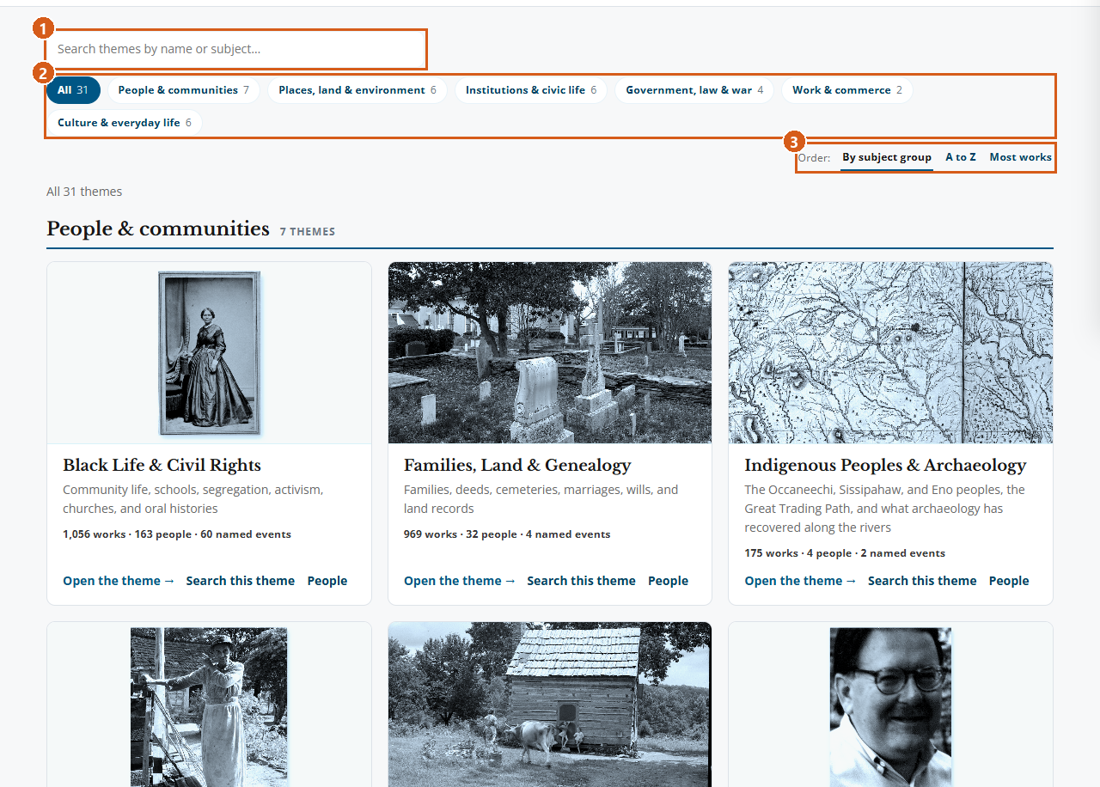Filter by Government, law & war chip
This screenshot has width=1100, height=787.
[695, 90]
